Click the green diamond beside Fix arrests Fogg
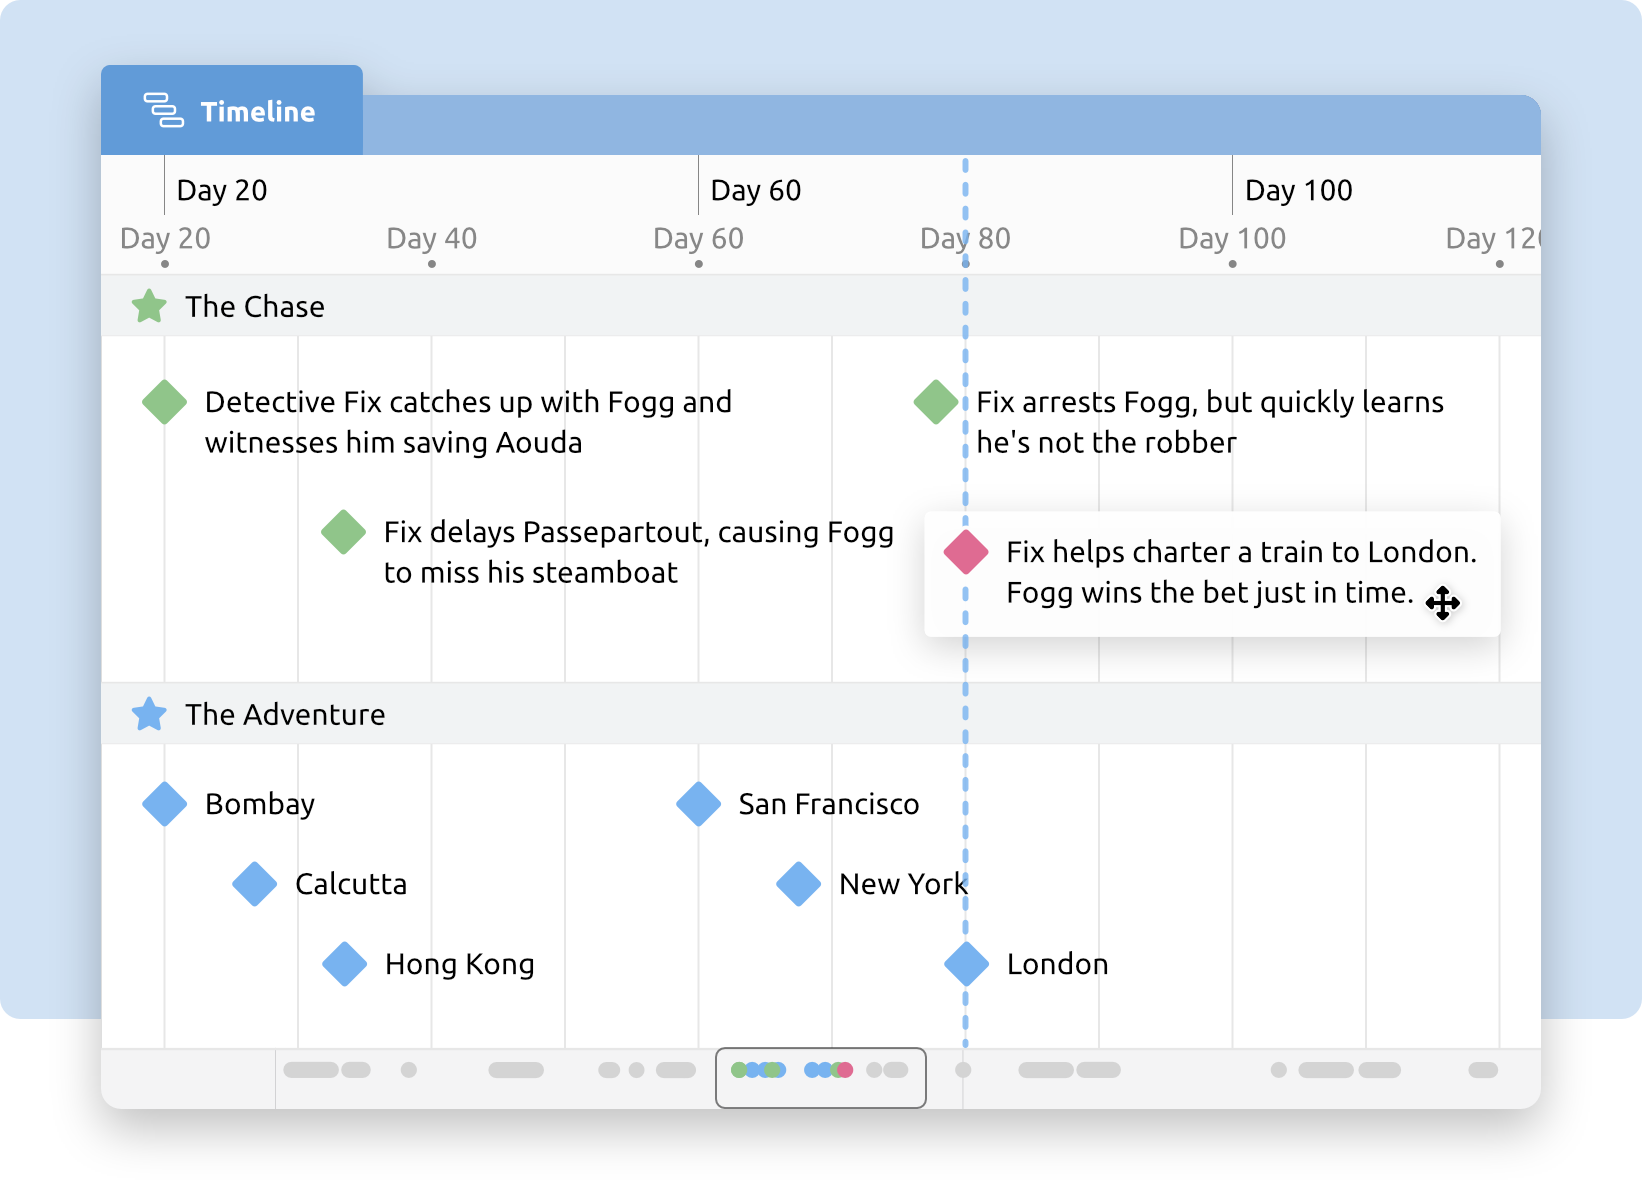 pyautogui.click(x=935, y=401)
